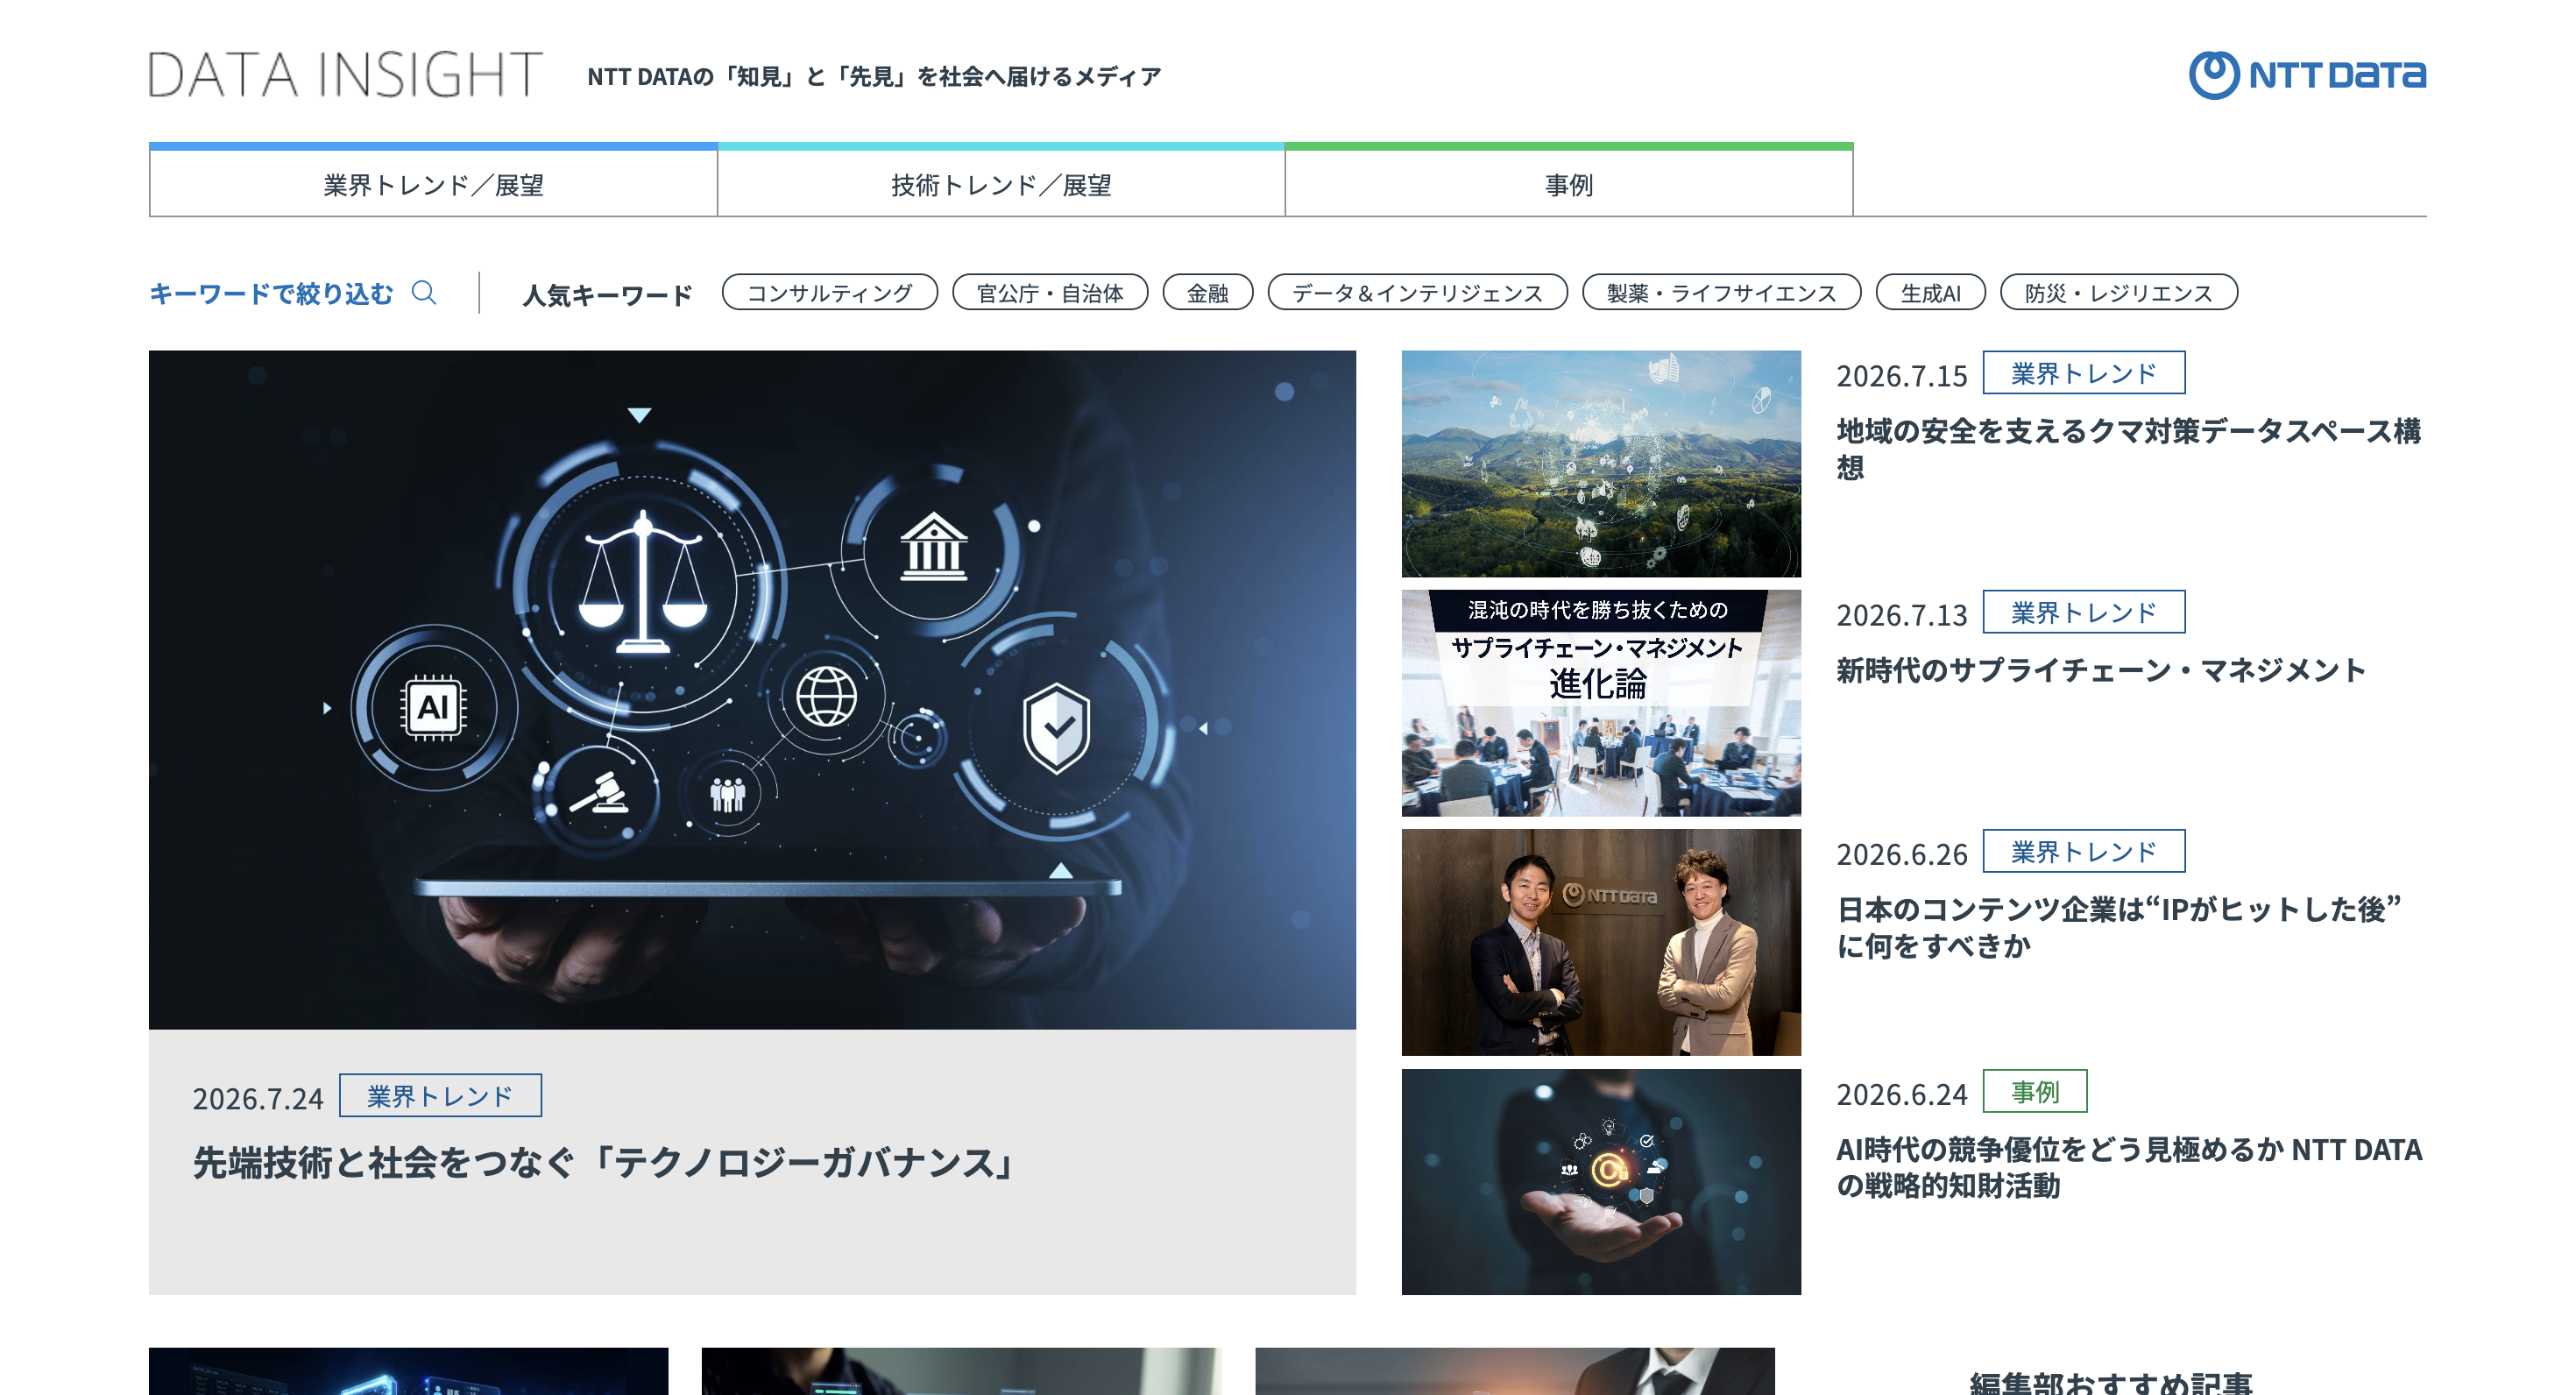2576x1395 pixels.
Task: Click the green 事例 tag next to 2026.6.24
Action: click(x=2035, y=1091)
